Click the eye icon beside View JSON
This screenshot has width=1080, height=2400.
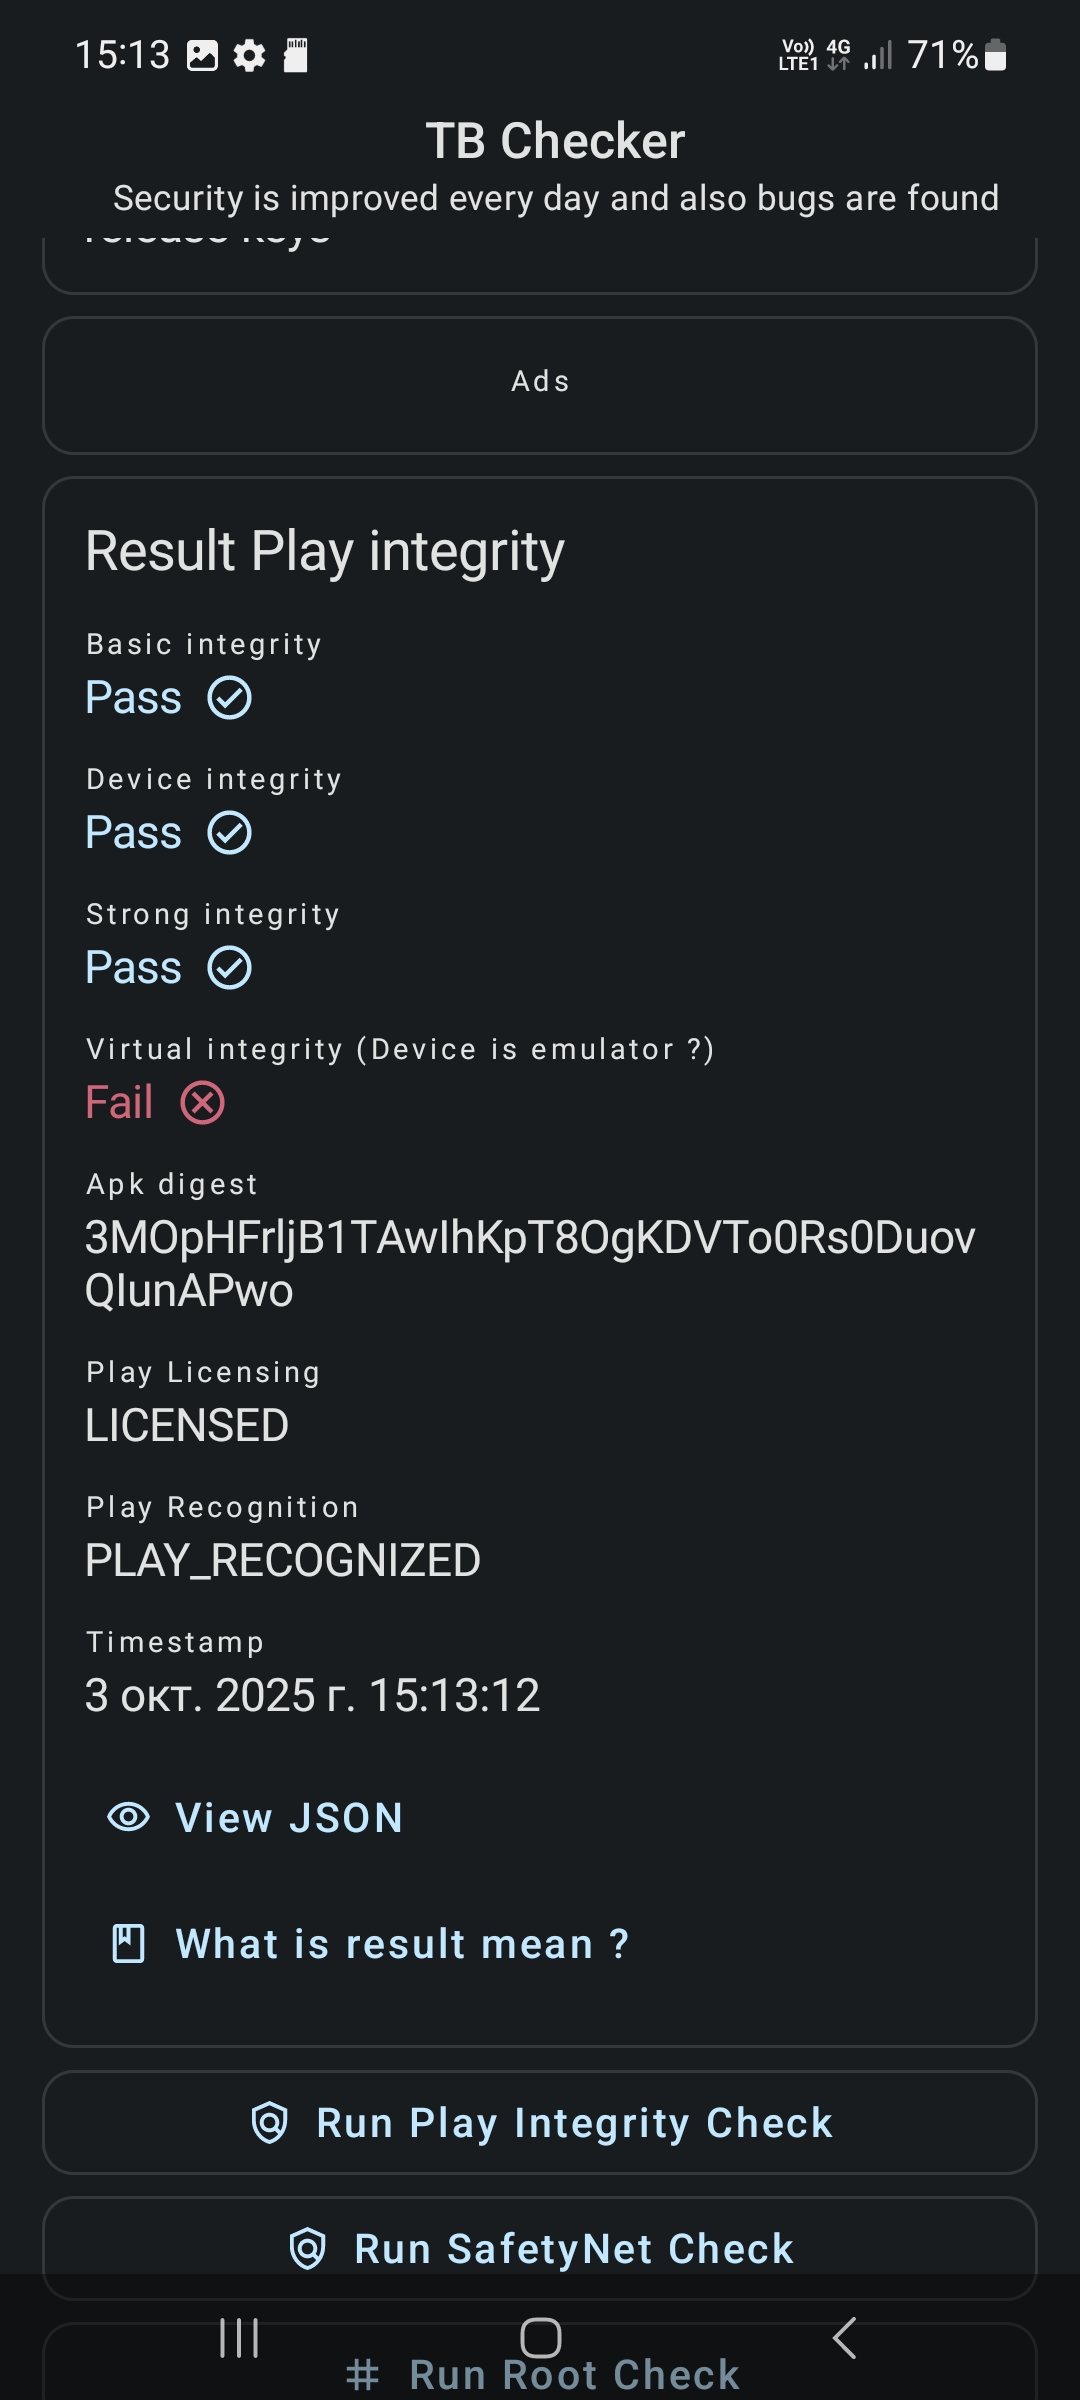click(x=129, y=1817)
